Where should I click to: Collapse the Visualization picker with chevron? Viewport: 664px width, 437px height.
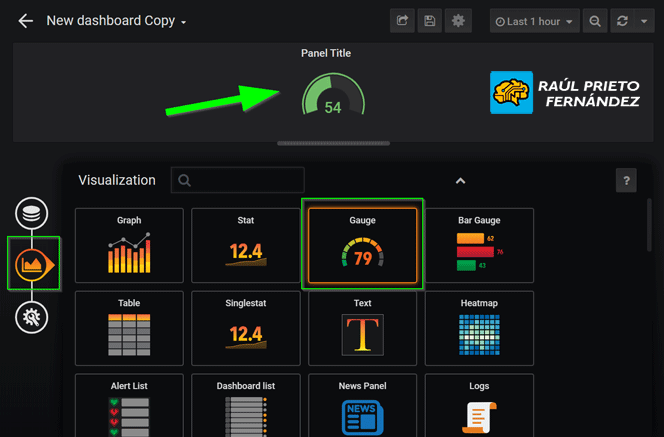coord(460,181)
